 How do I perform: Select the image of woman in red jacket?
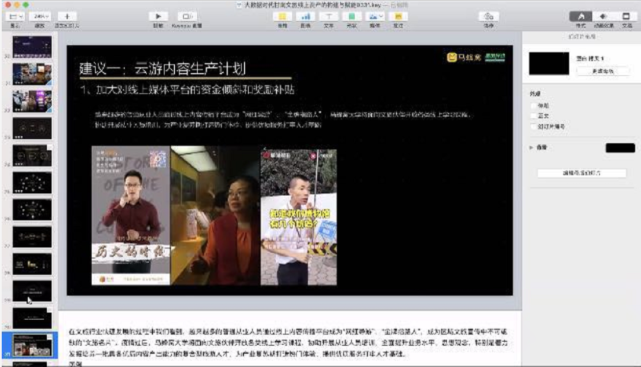(215, 215)
